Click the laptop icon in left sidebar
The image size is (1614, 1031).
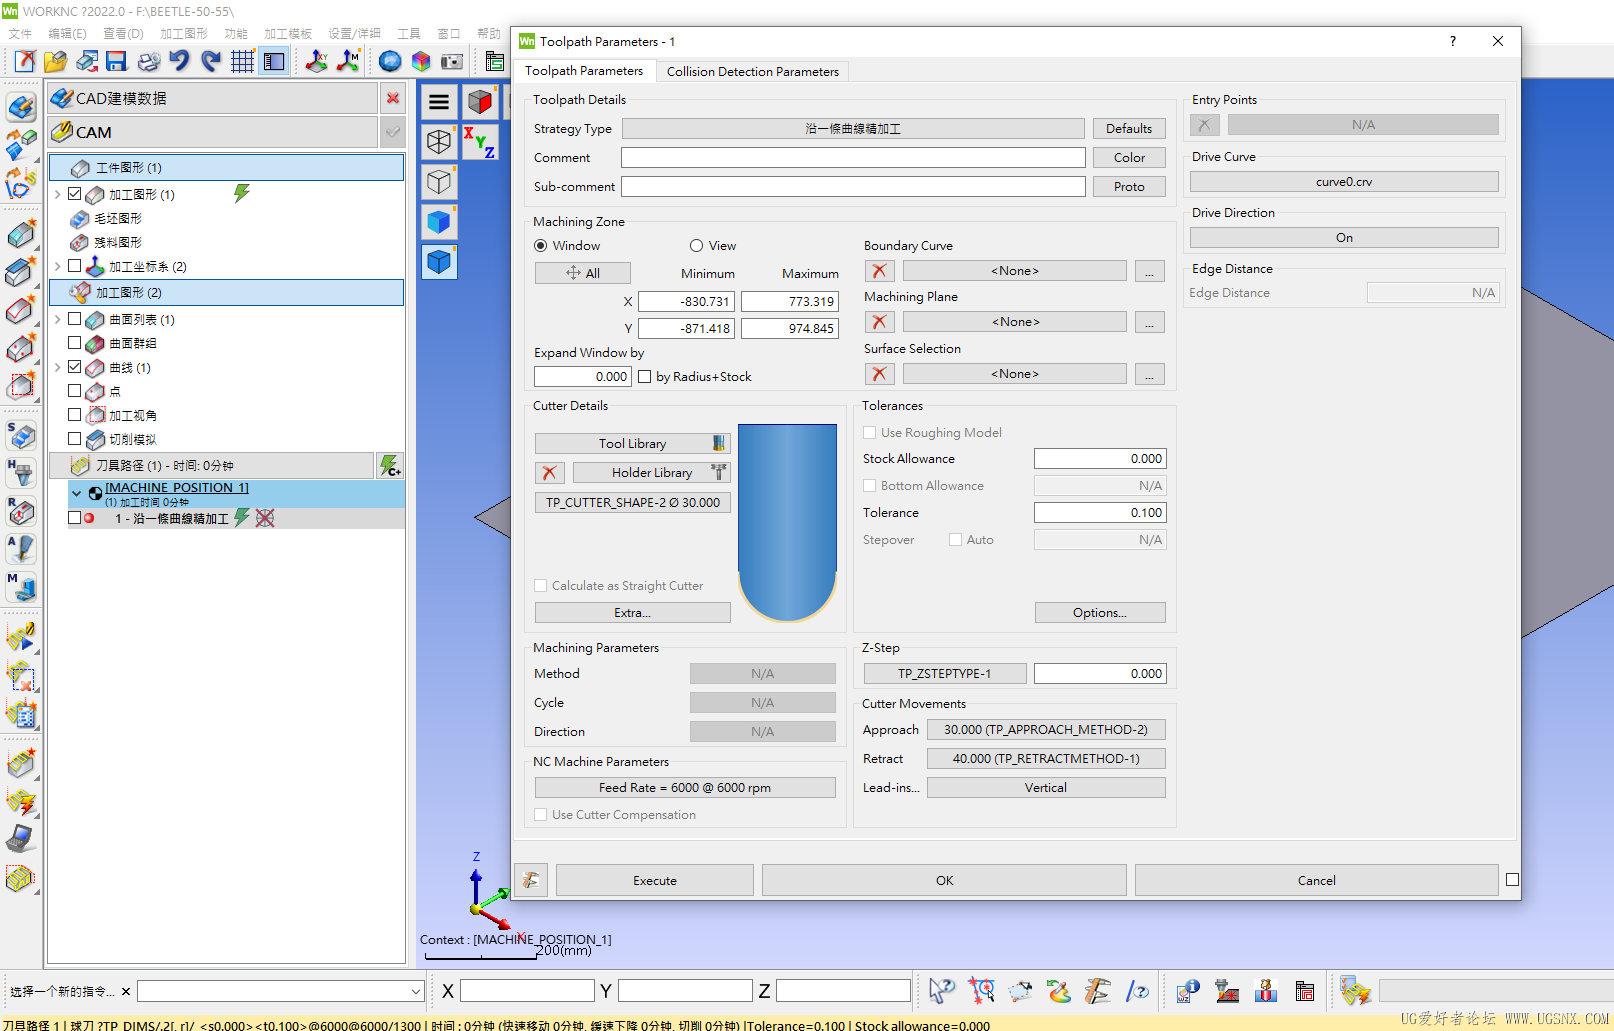[x=21, y=838]
